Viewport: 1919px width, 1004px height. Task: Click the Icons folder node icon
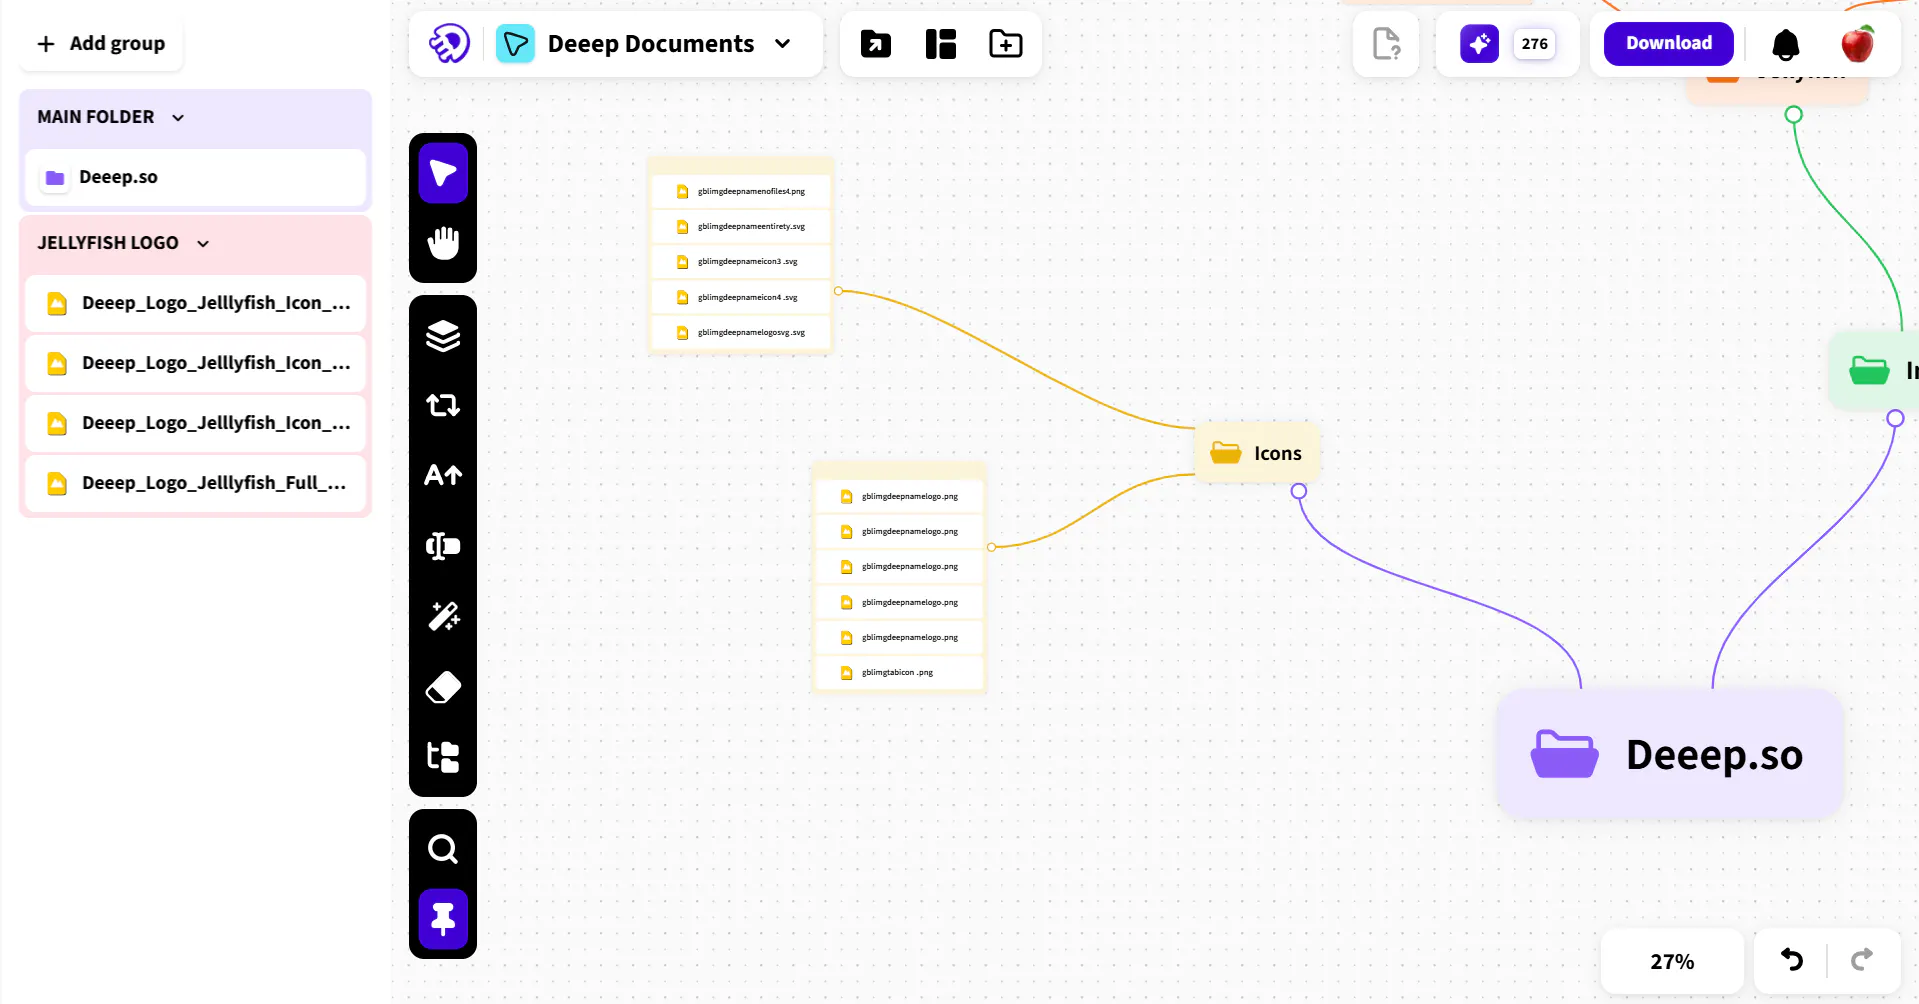click(1226, 453)
